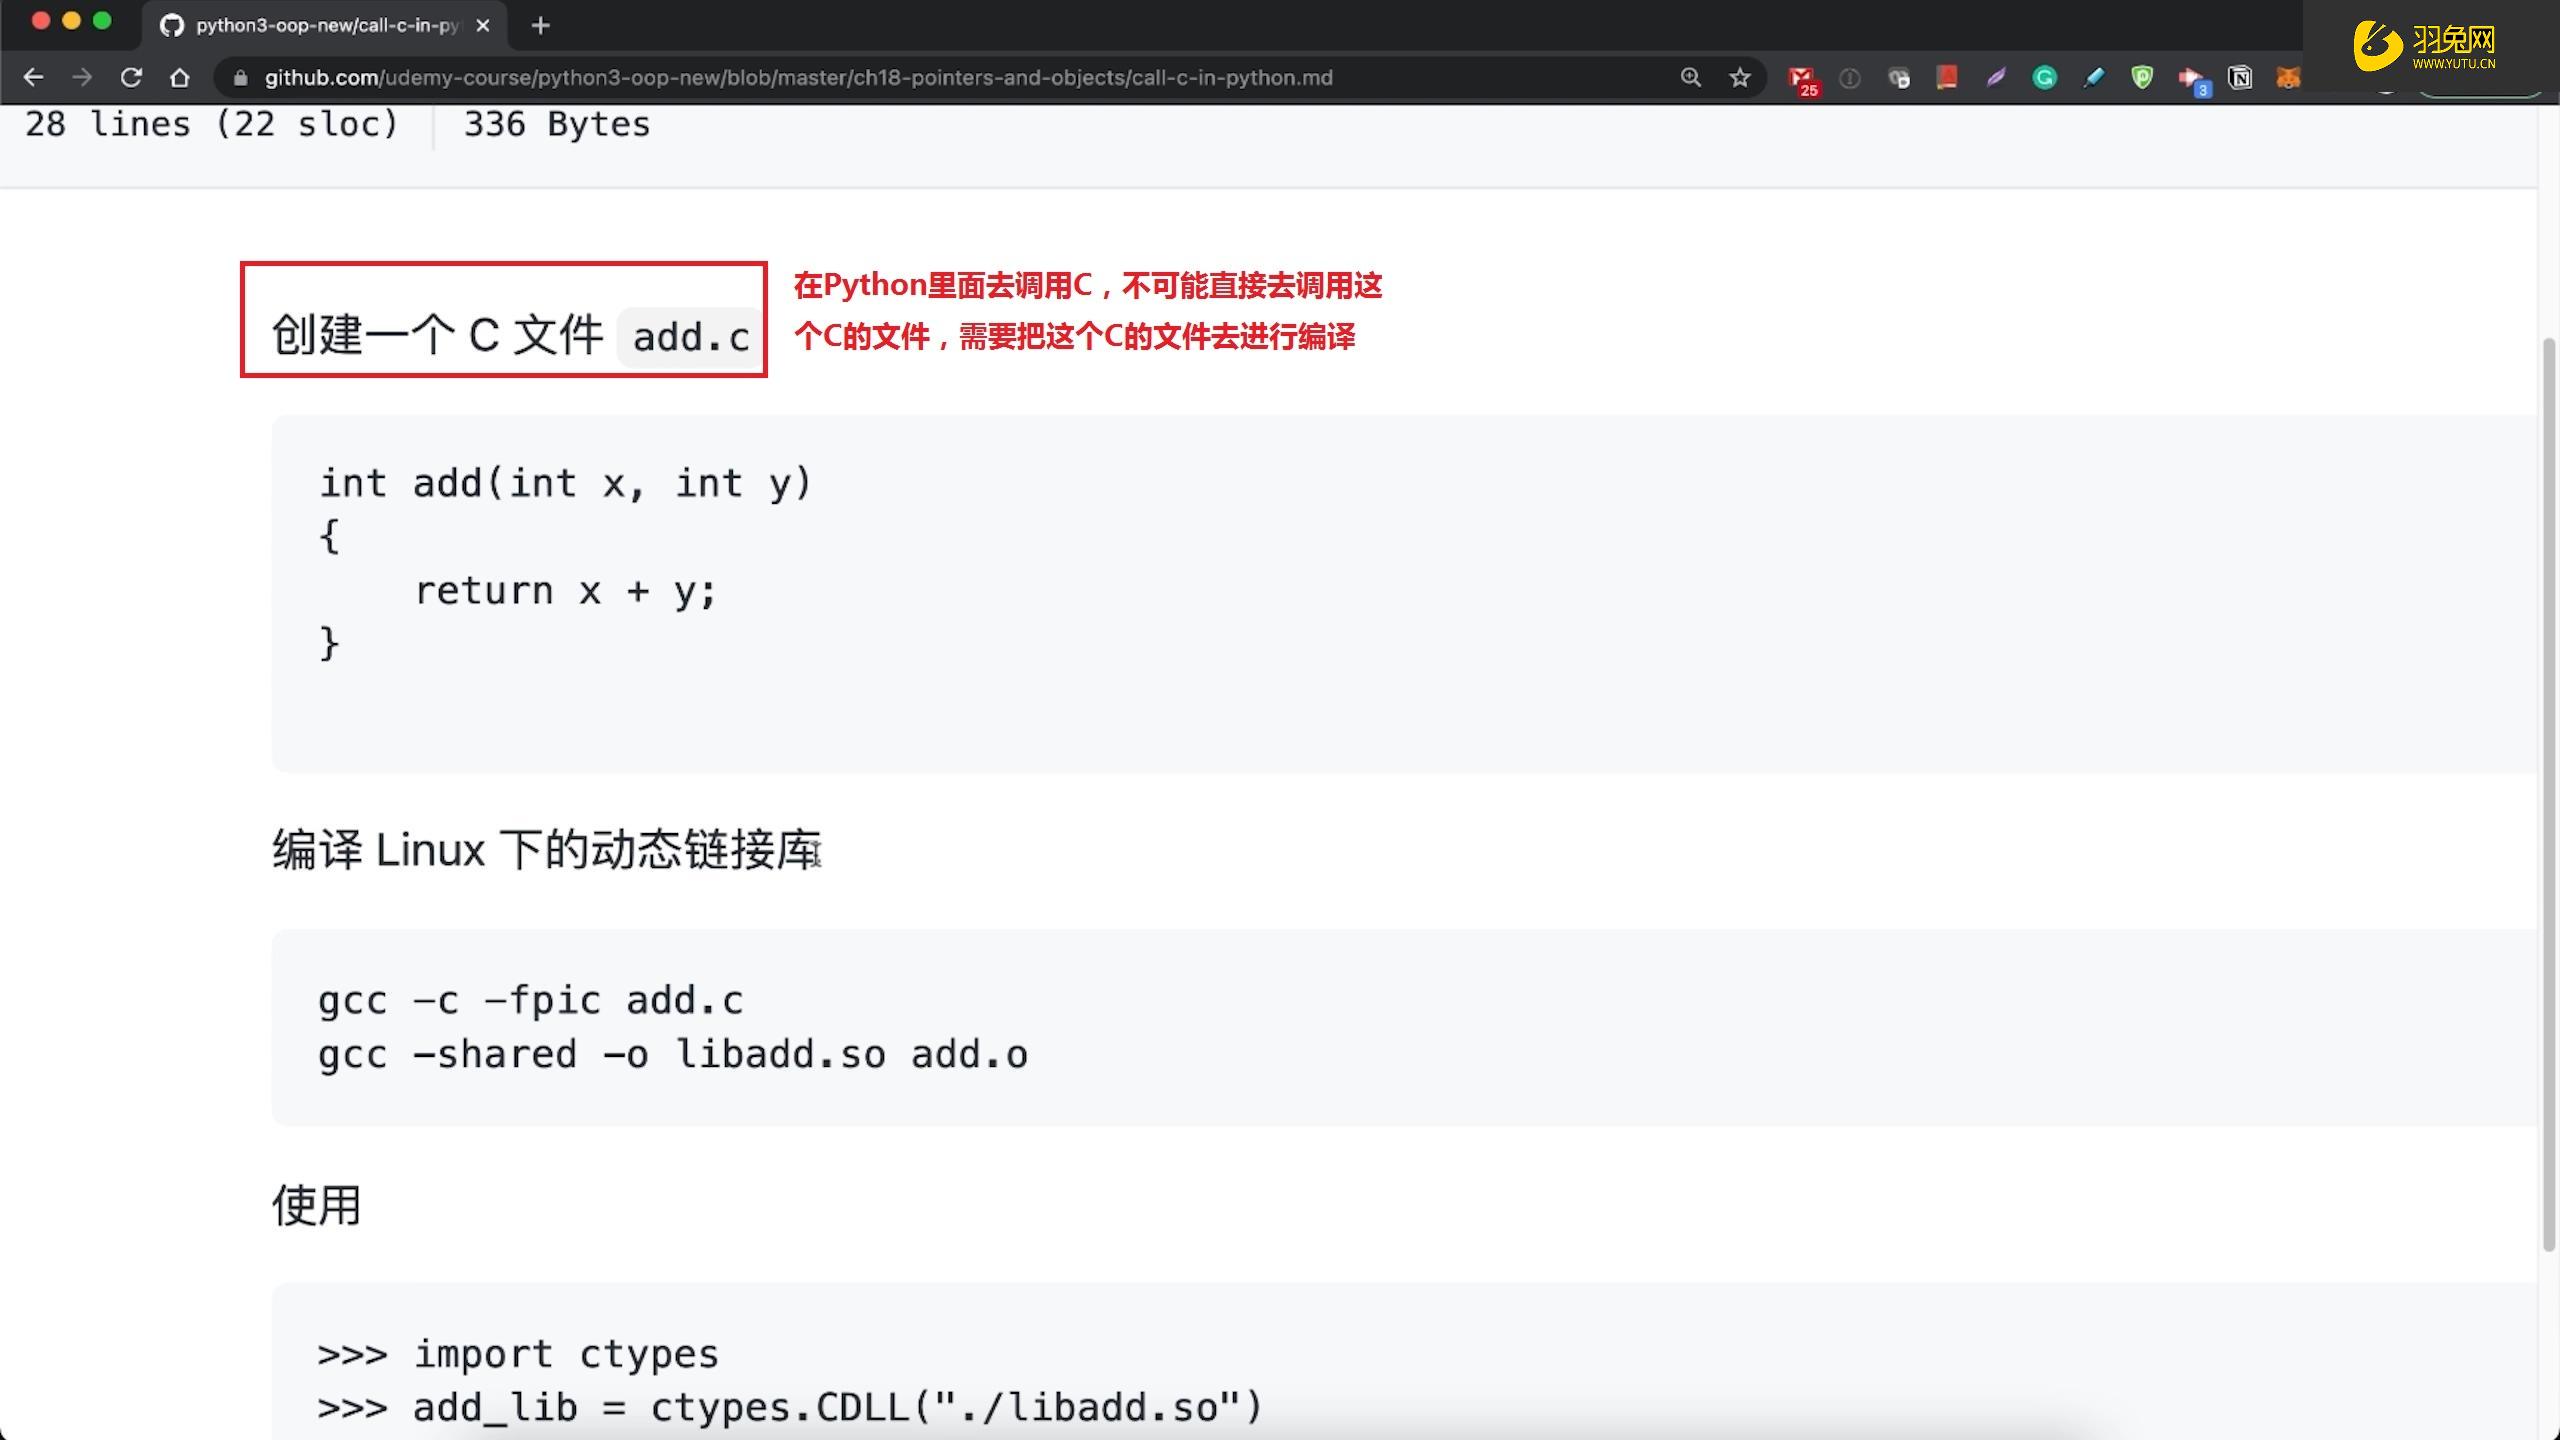Viewport: 2560px width, 1440px height.
Task: Reload the GitHub page
Action: [x=131, y=77]
